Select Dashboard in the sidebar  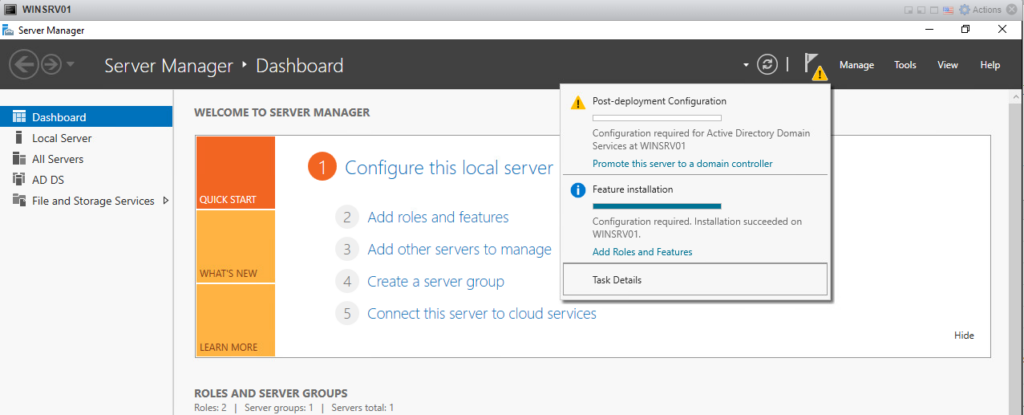coord(86,117)
